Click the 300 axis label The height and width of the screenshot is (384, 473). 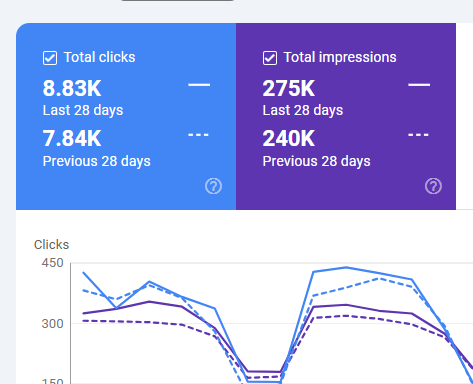tap(52, 324)
